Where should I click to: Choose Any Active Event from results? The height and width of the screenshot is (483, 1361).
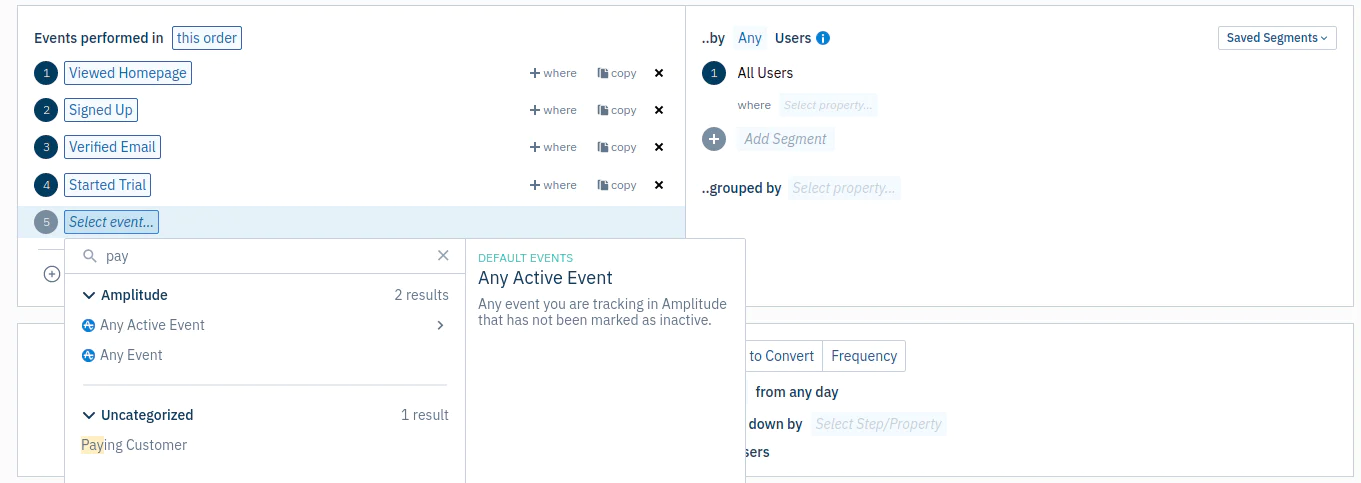pos(152,325)
